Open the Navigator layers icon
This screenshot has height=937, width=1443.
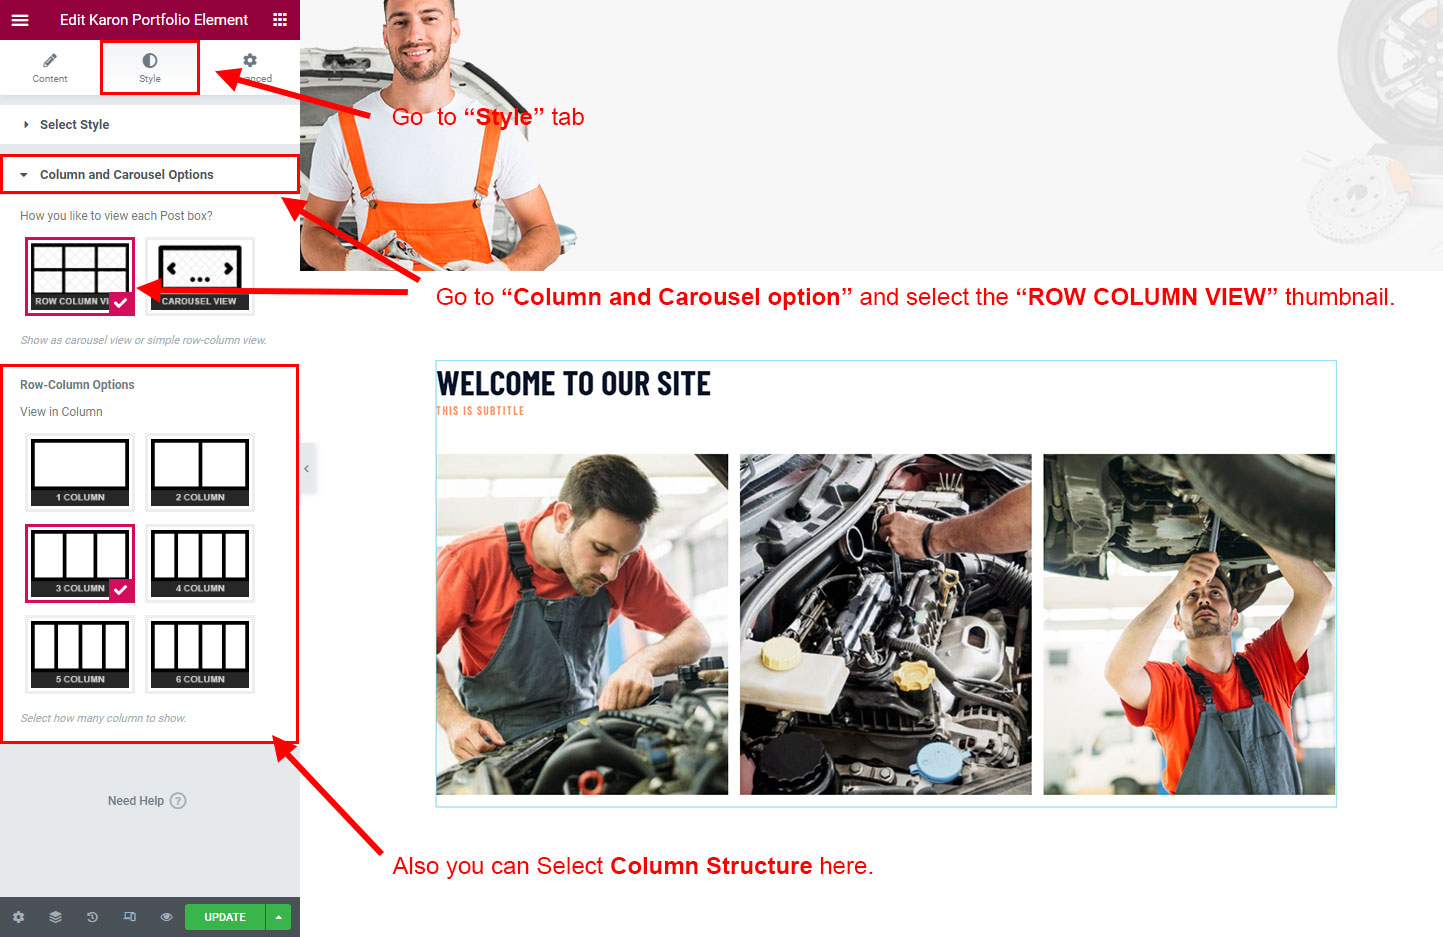pos(55,917)
